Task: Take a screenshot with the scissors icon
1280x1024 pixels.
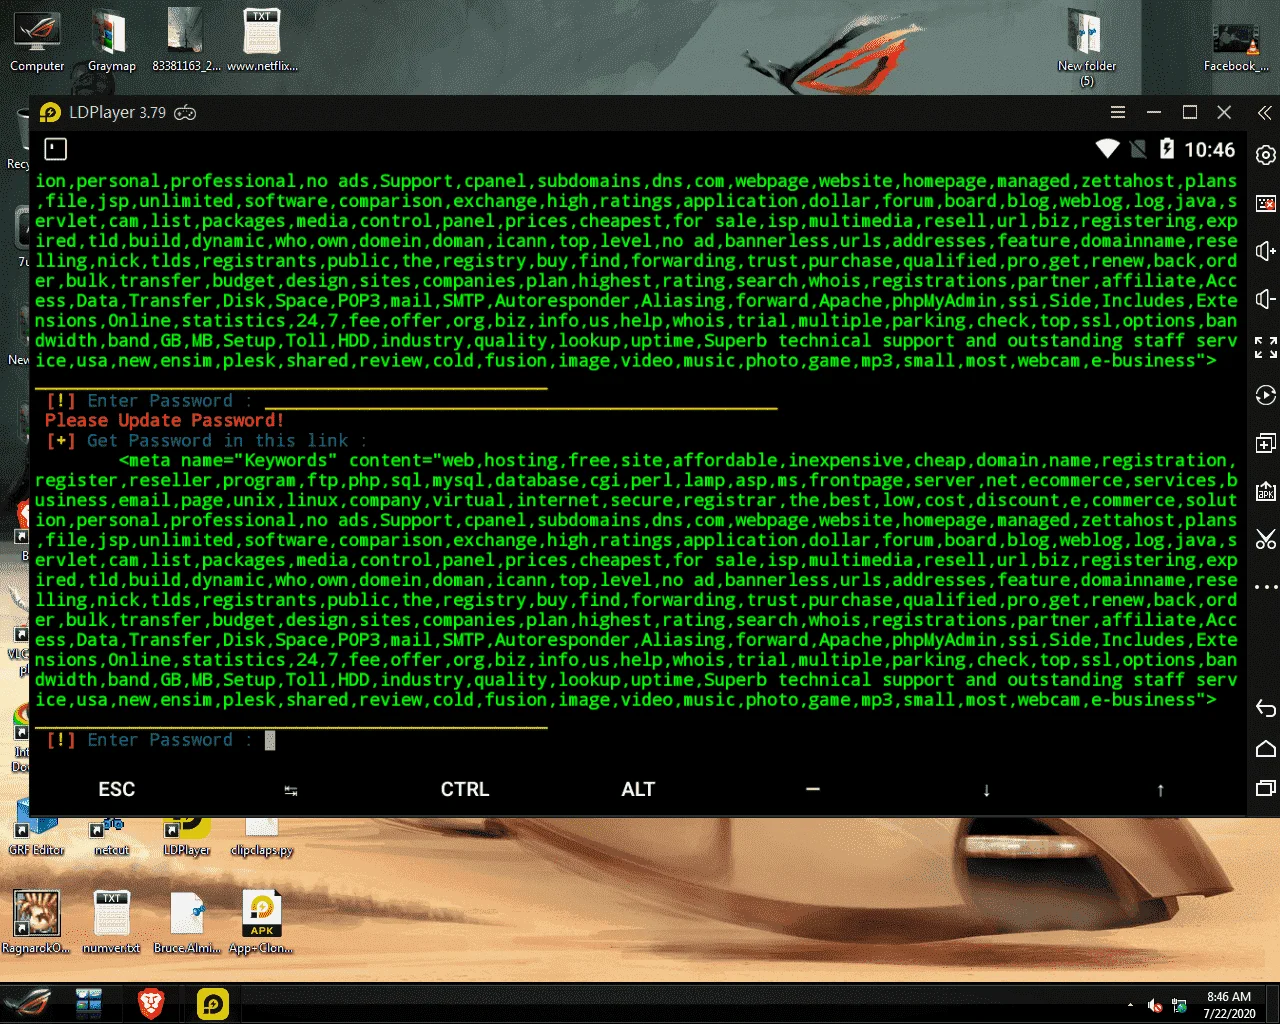Action: [1265, 539]
